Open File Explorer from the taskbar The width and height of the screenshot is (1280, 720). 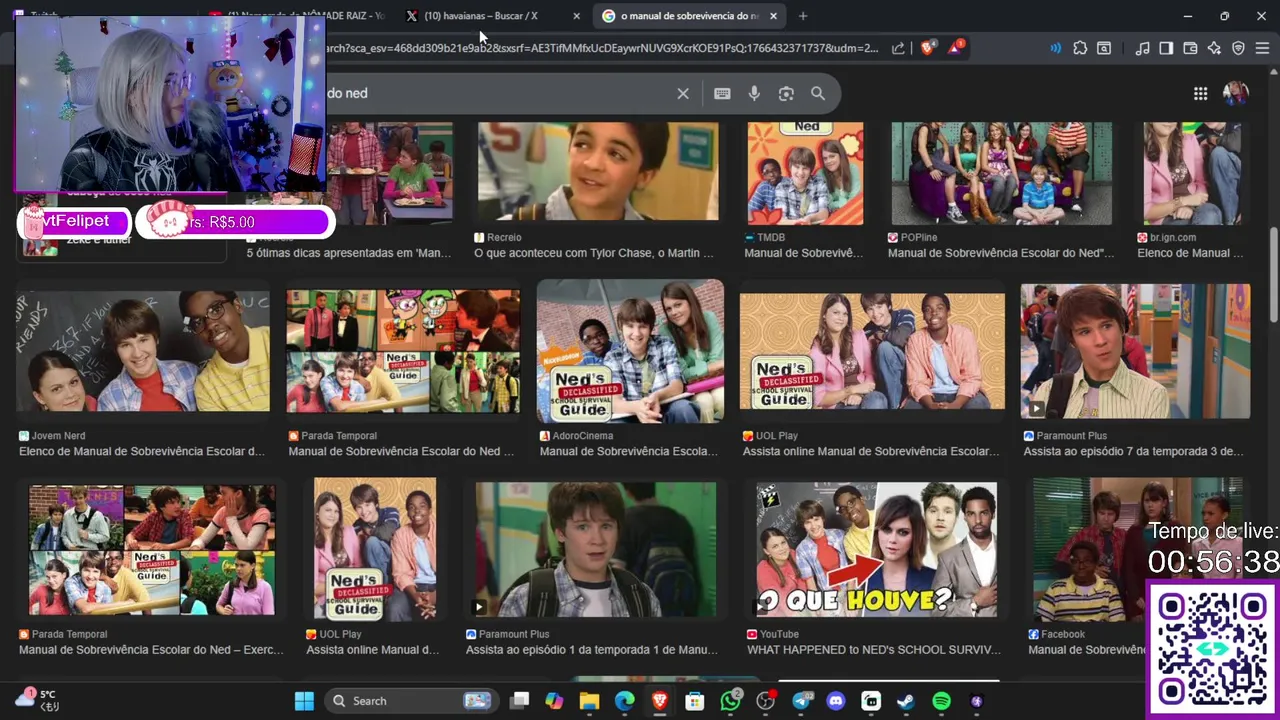coord(589,701)
